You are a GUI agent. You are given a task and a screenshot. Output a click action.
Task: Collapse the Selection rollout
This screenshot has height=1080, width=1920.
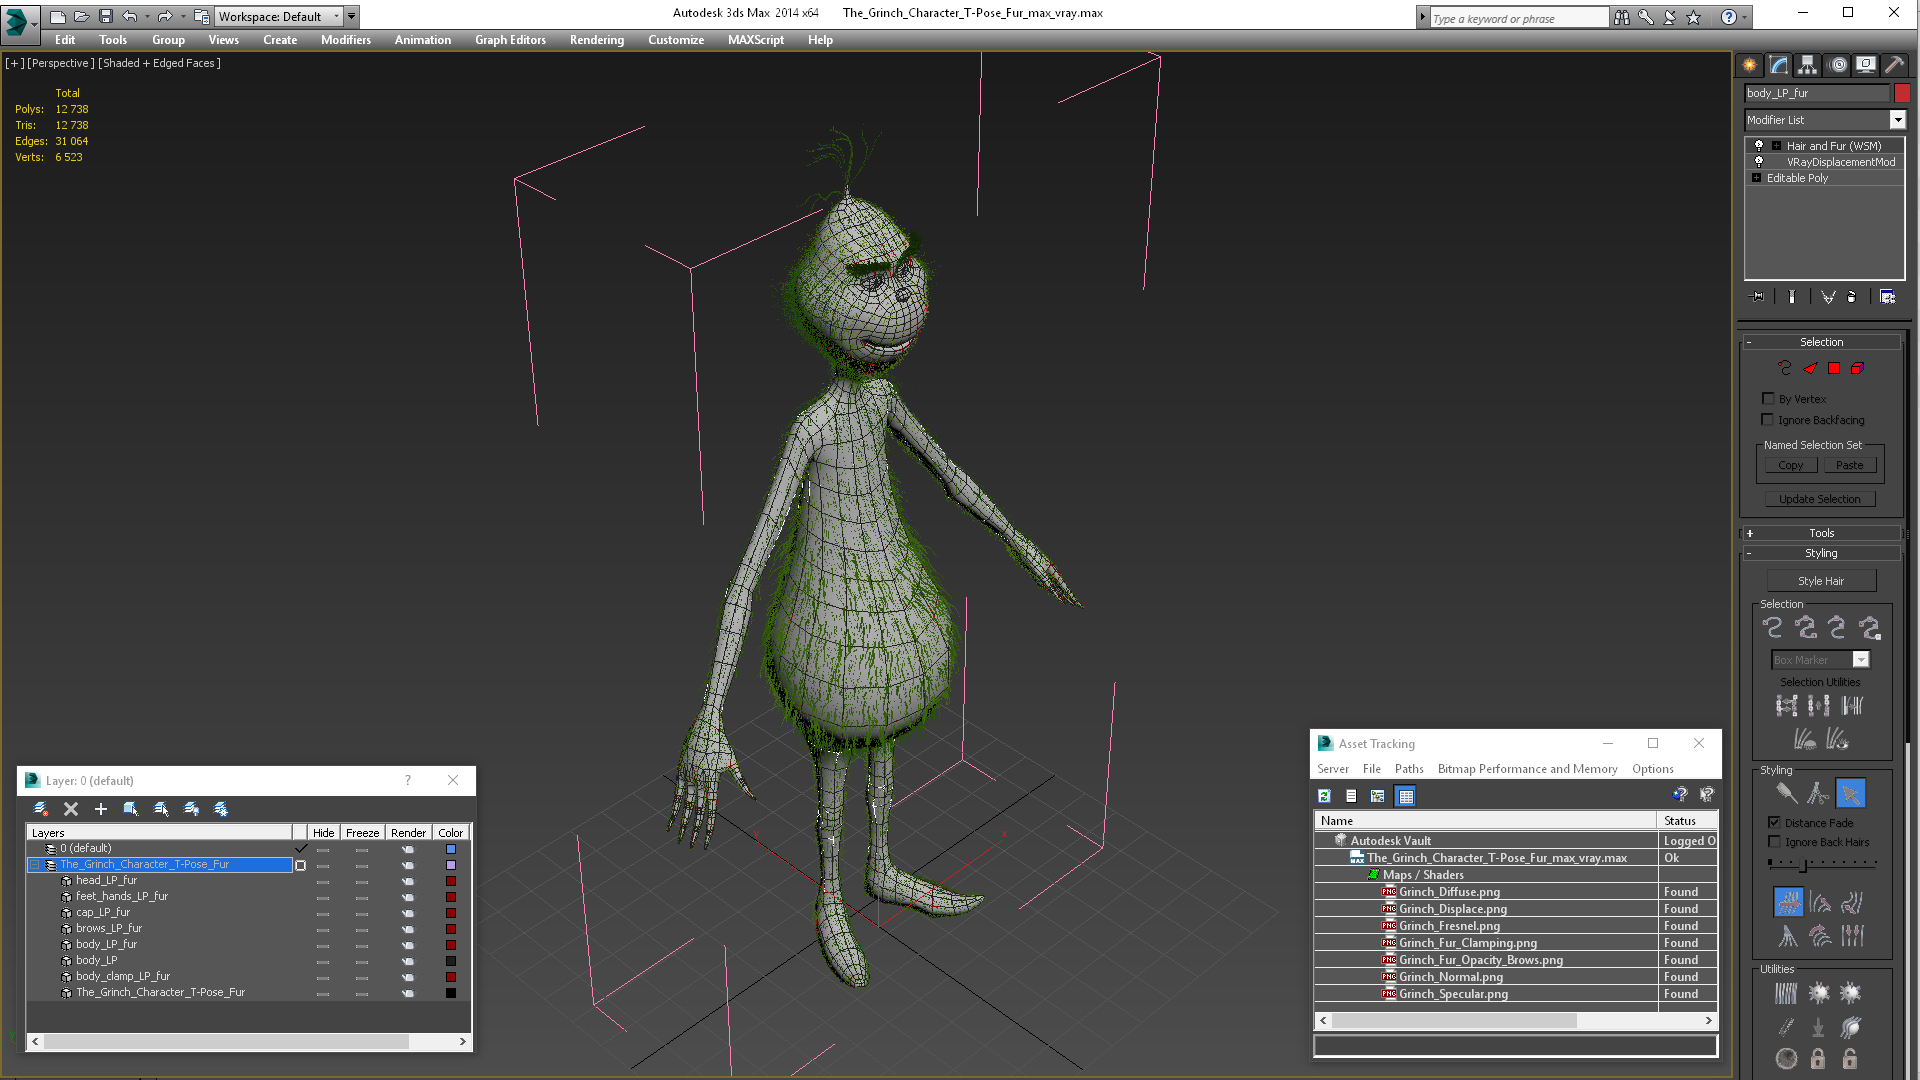1820,342
